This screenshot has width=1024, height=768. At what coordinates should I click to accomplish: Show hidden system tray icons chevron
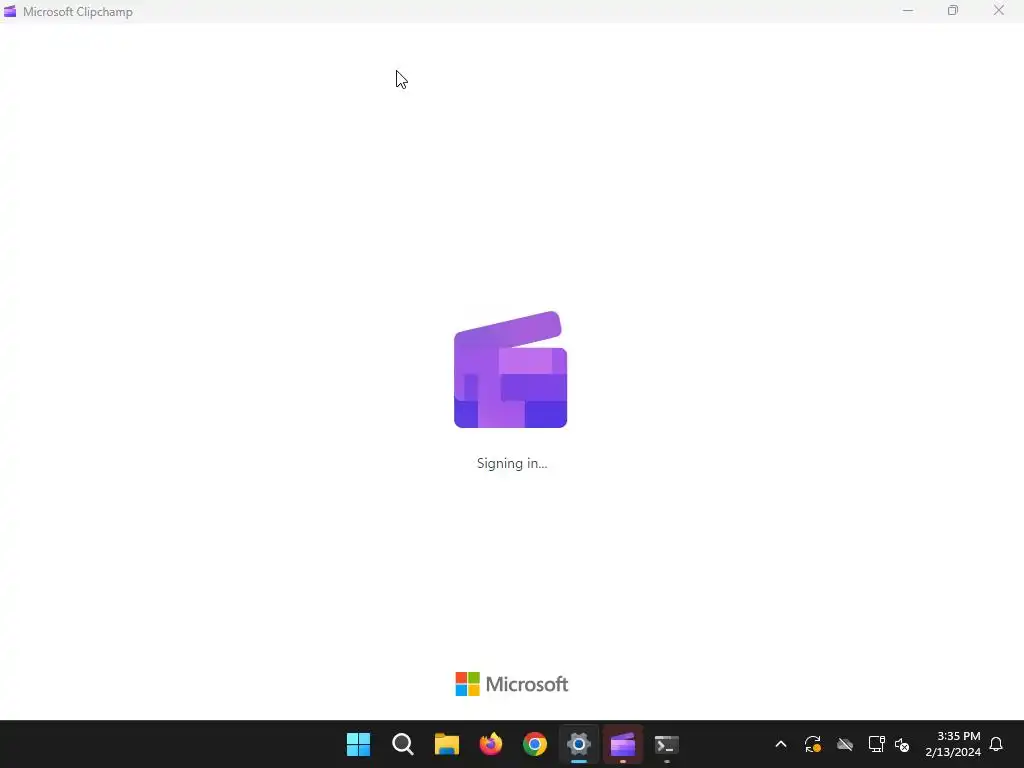[780, 744]
